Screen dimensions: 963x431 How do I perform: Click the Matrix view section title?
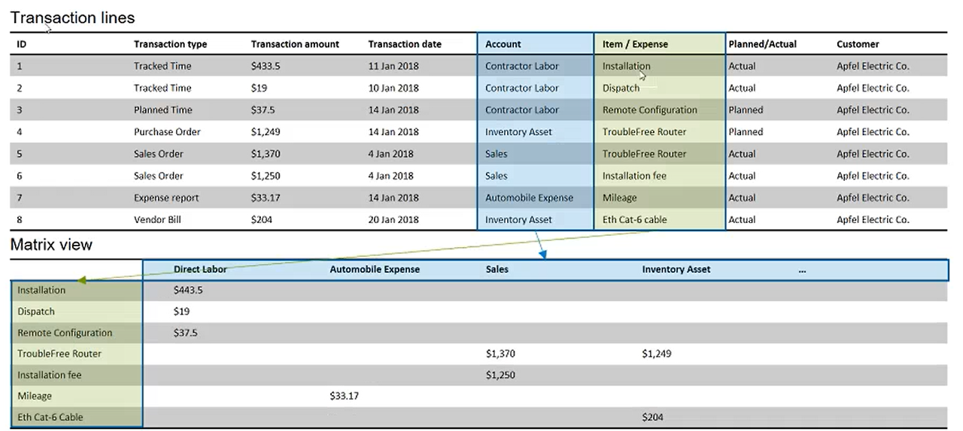[x=52, y=244]
